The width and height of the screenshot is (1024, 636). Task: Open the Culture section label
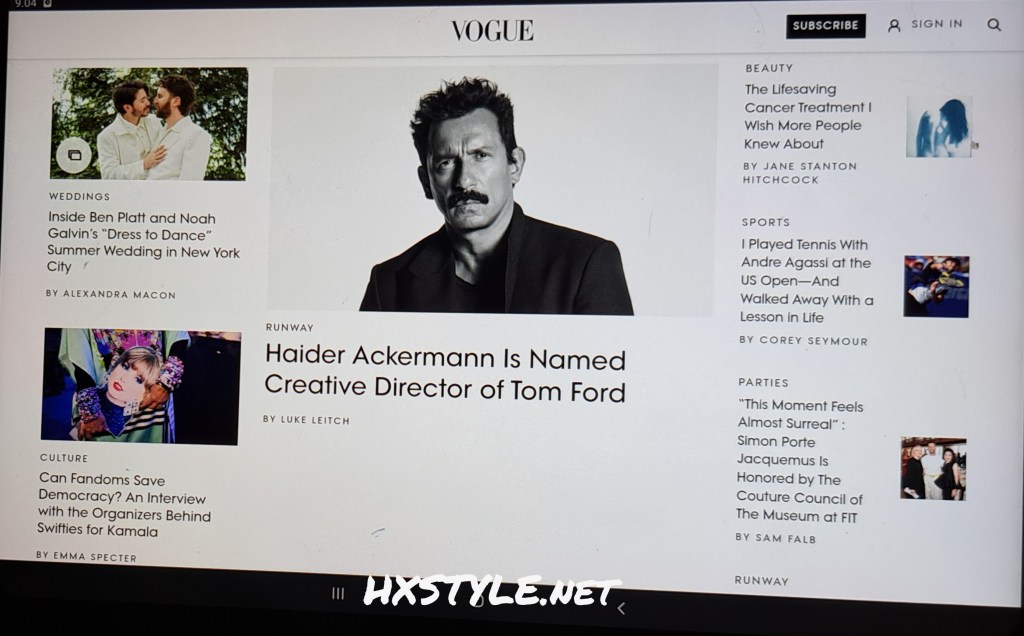pos(64,458)
